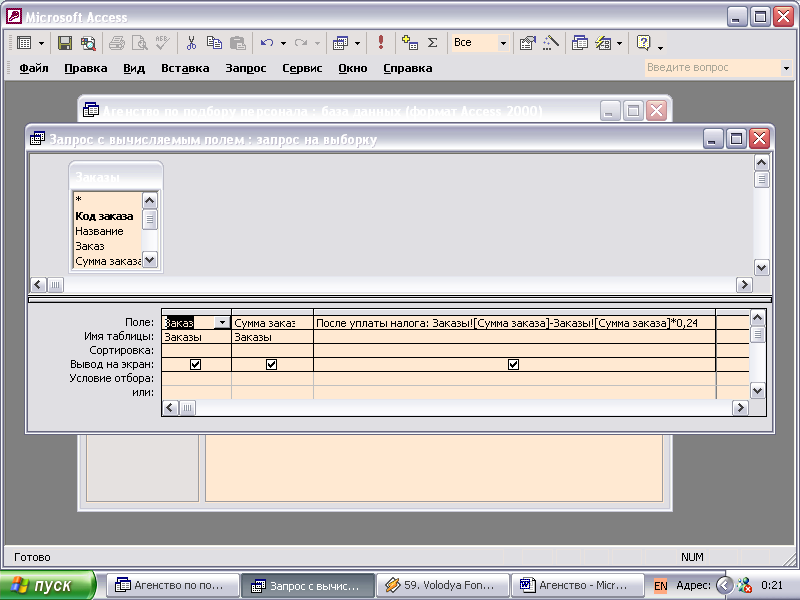The width and height of the screenshot is (800, 600).
Task: Open the View button dropdown arrow
Action: pos(41,43)
